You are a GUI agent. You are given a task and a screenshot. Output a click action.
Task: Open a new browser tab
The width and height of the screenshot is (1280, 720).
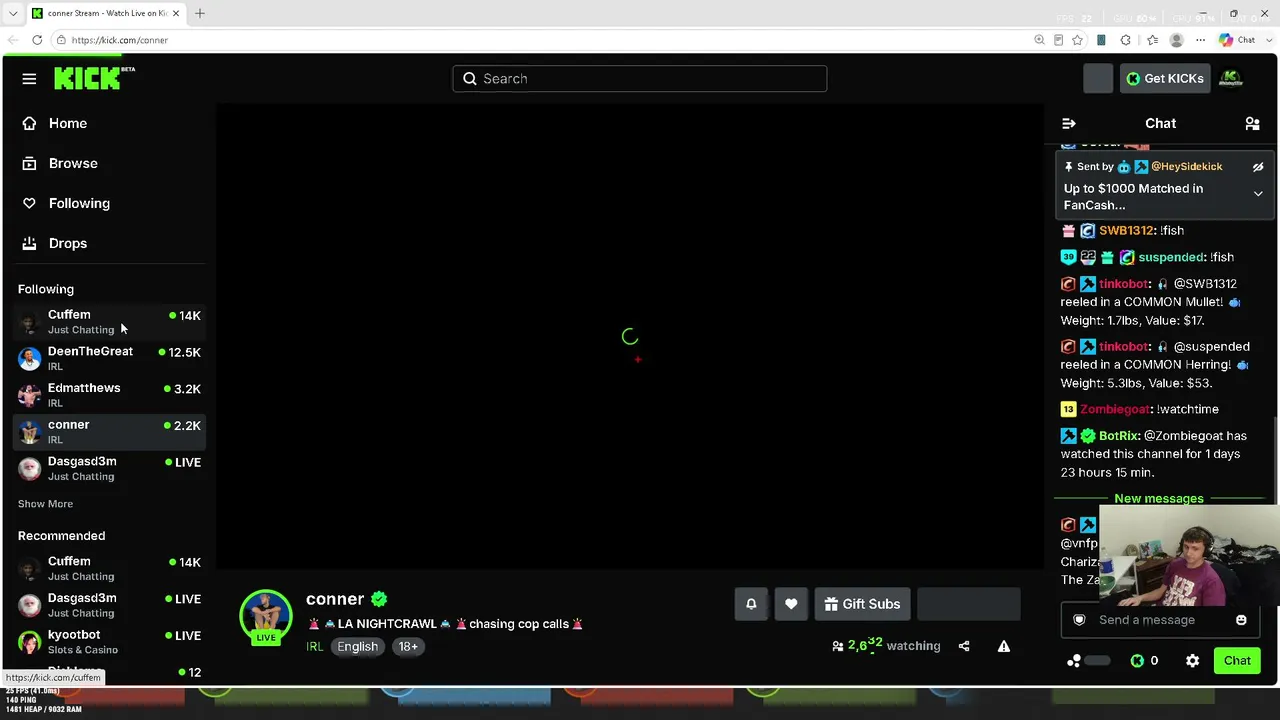200,13
